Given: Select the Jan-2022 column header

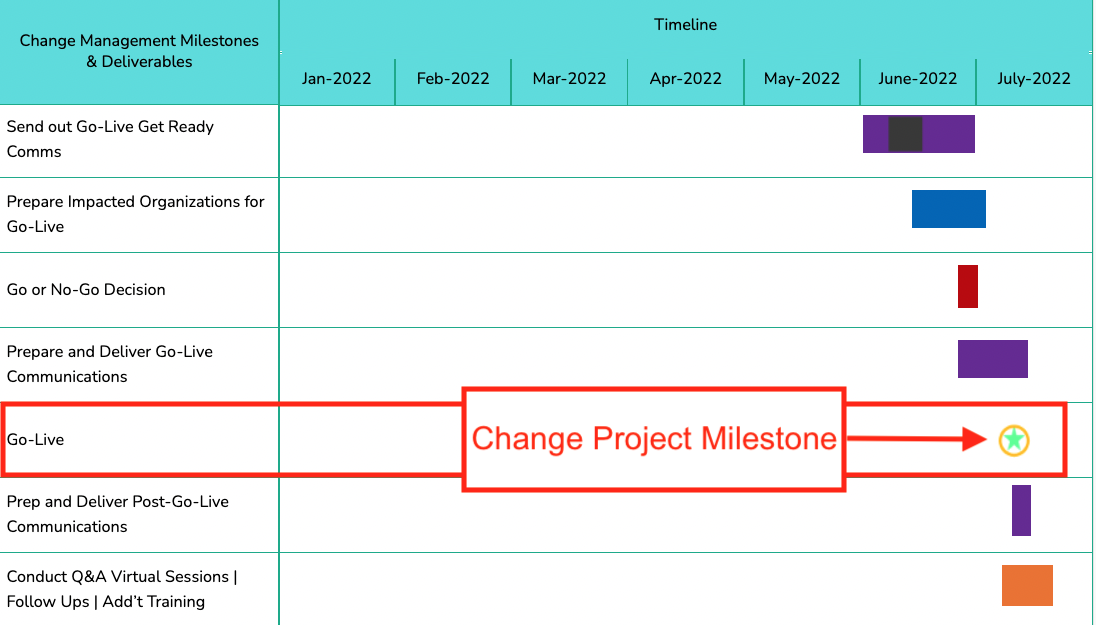Looking at the screenshot, I should tap(337, 79).
